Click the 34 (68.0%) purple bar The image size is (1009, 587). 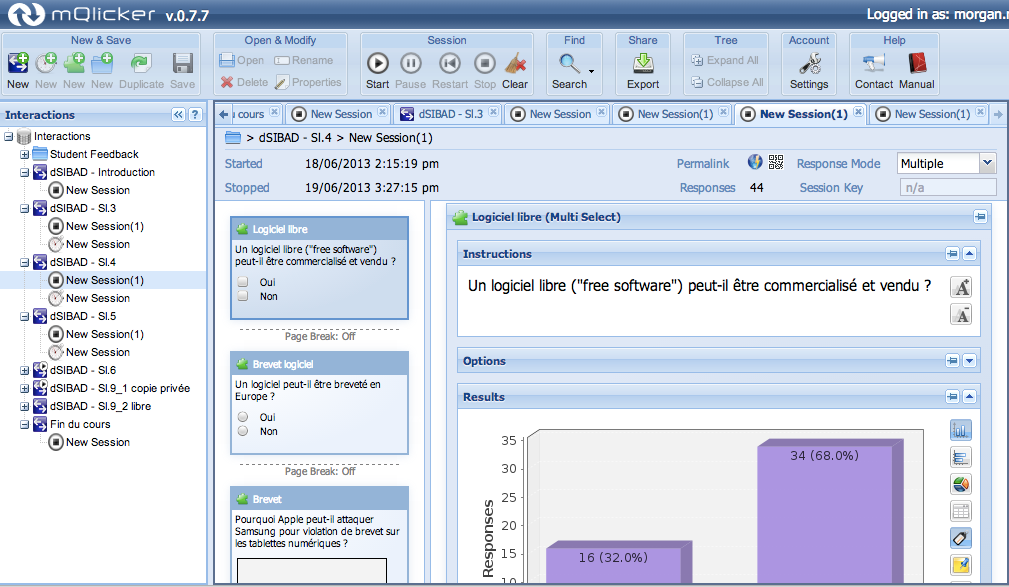point(822,510)
